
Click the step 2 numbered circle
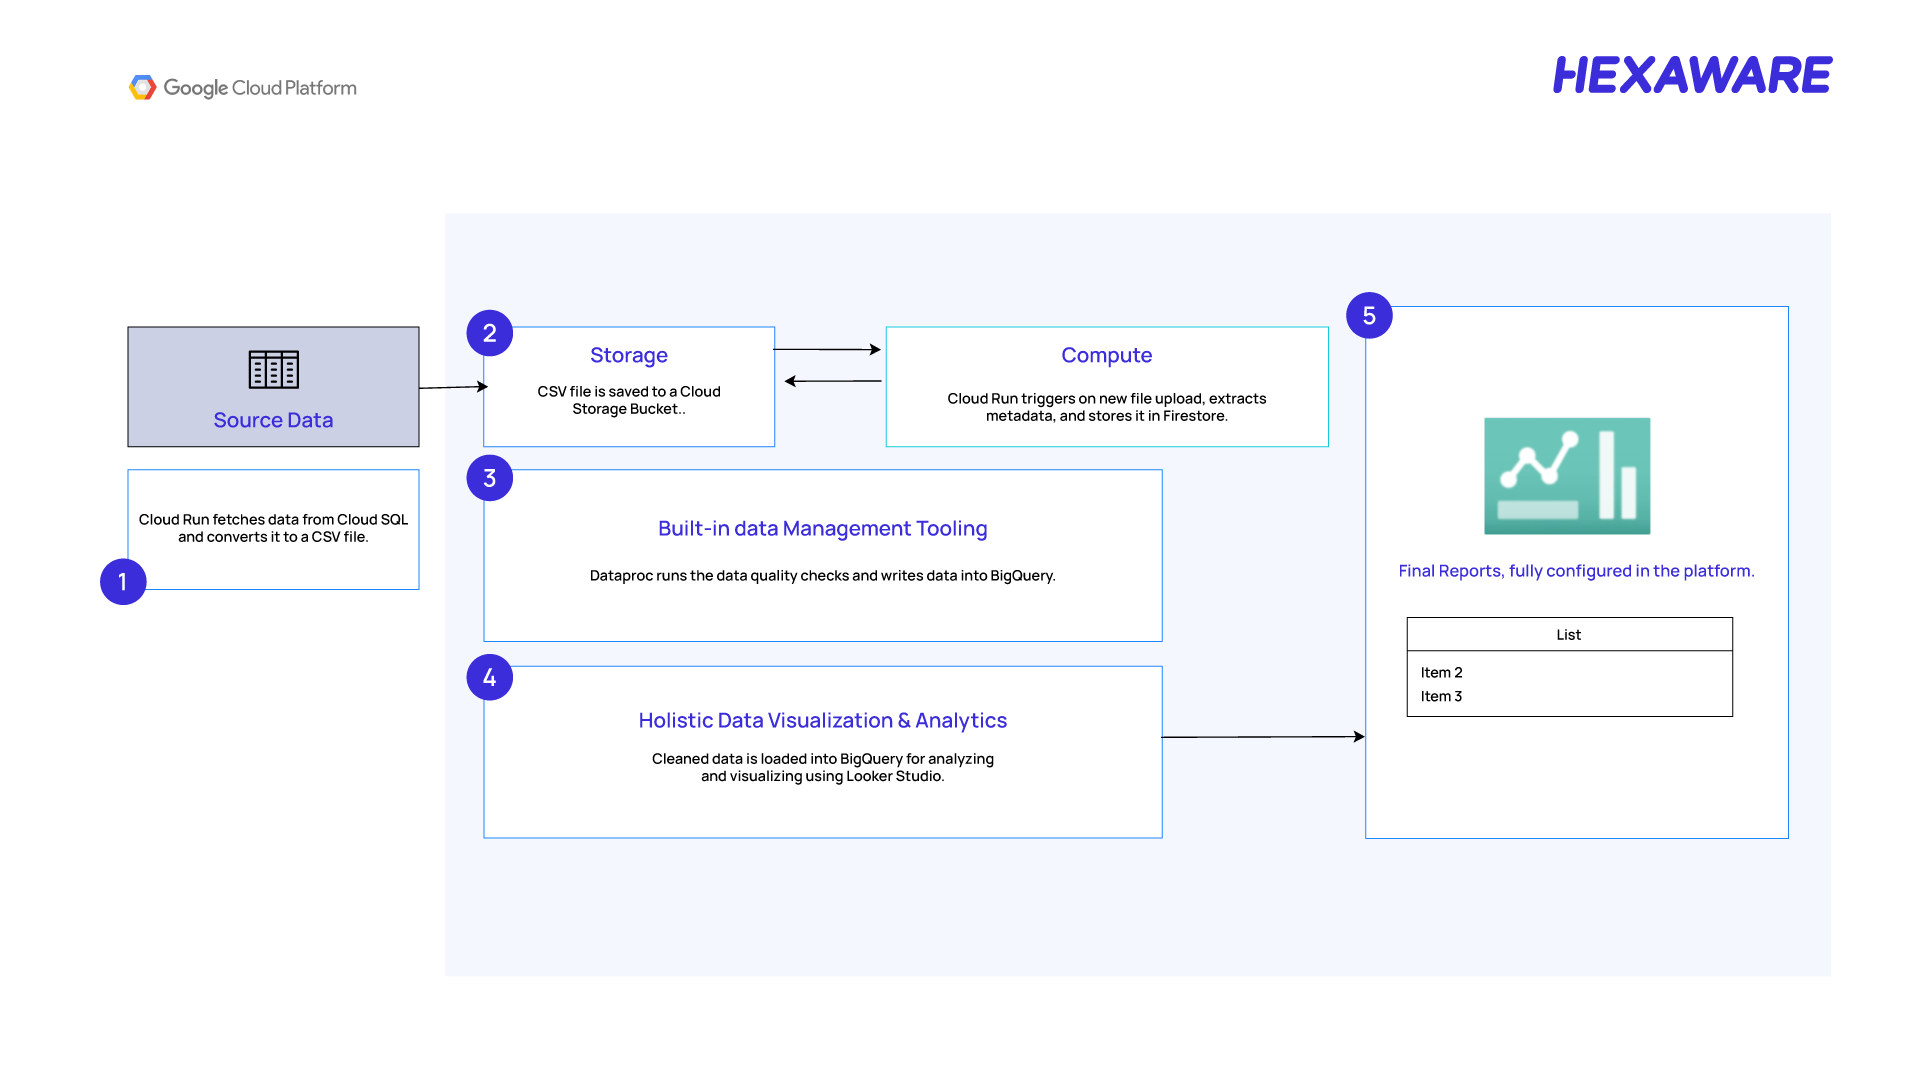490,333
